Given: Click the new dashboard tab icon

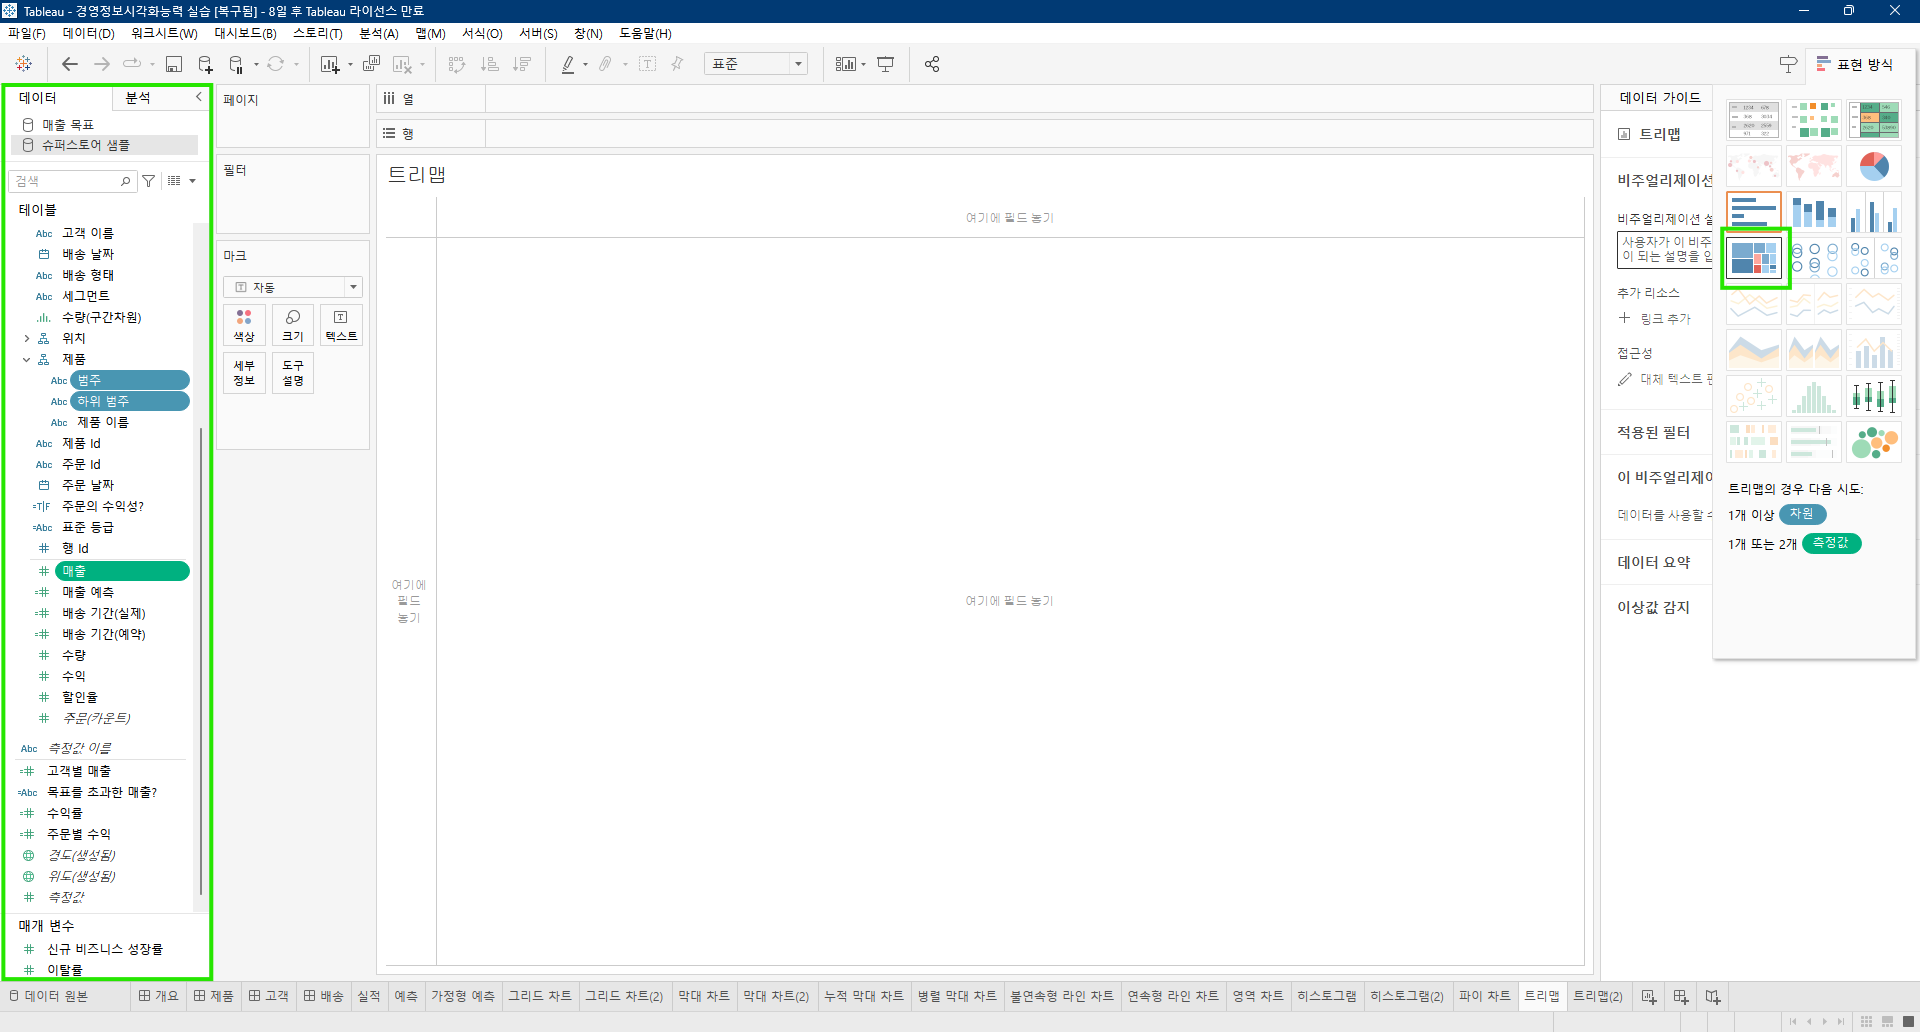Looking at the screenshot, I should click(1681, 997).
